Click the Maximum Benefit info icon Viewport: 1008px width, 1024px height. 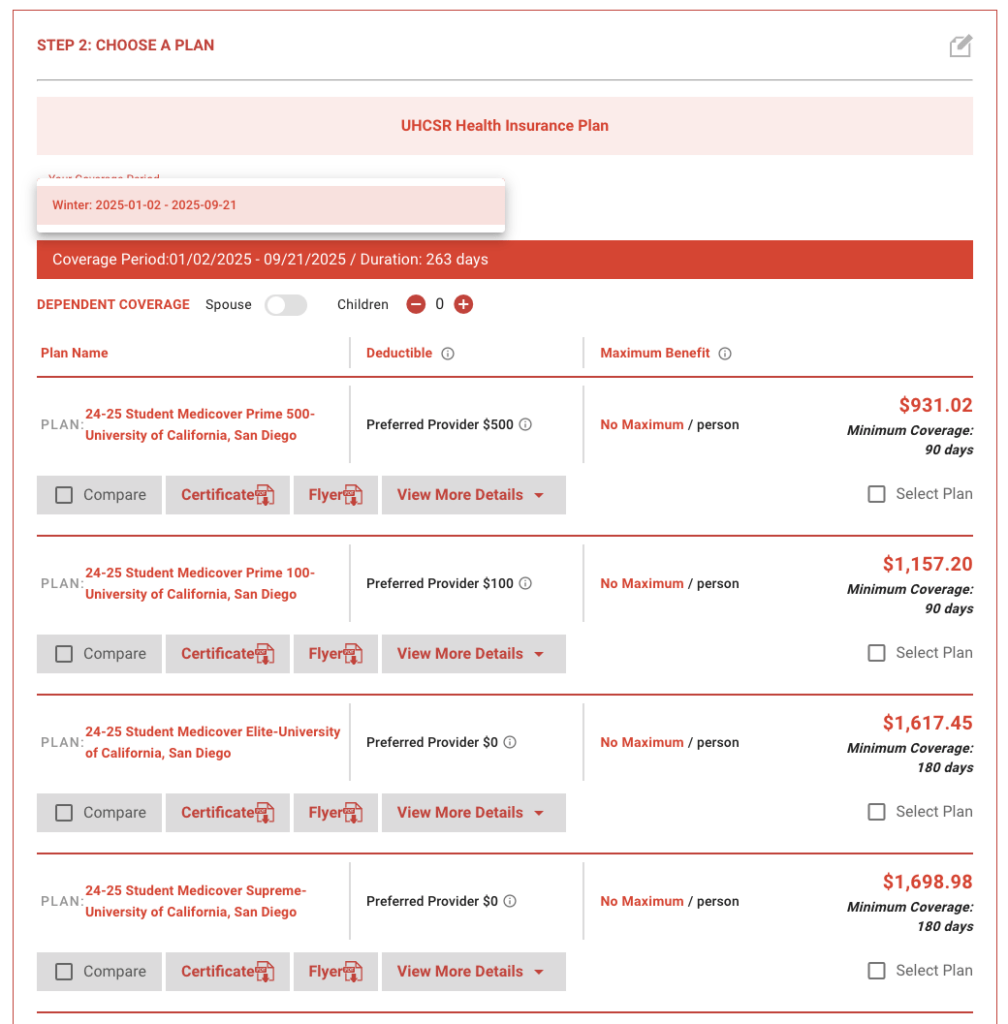tap(725, 353)
